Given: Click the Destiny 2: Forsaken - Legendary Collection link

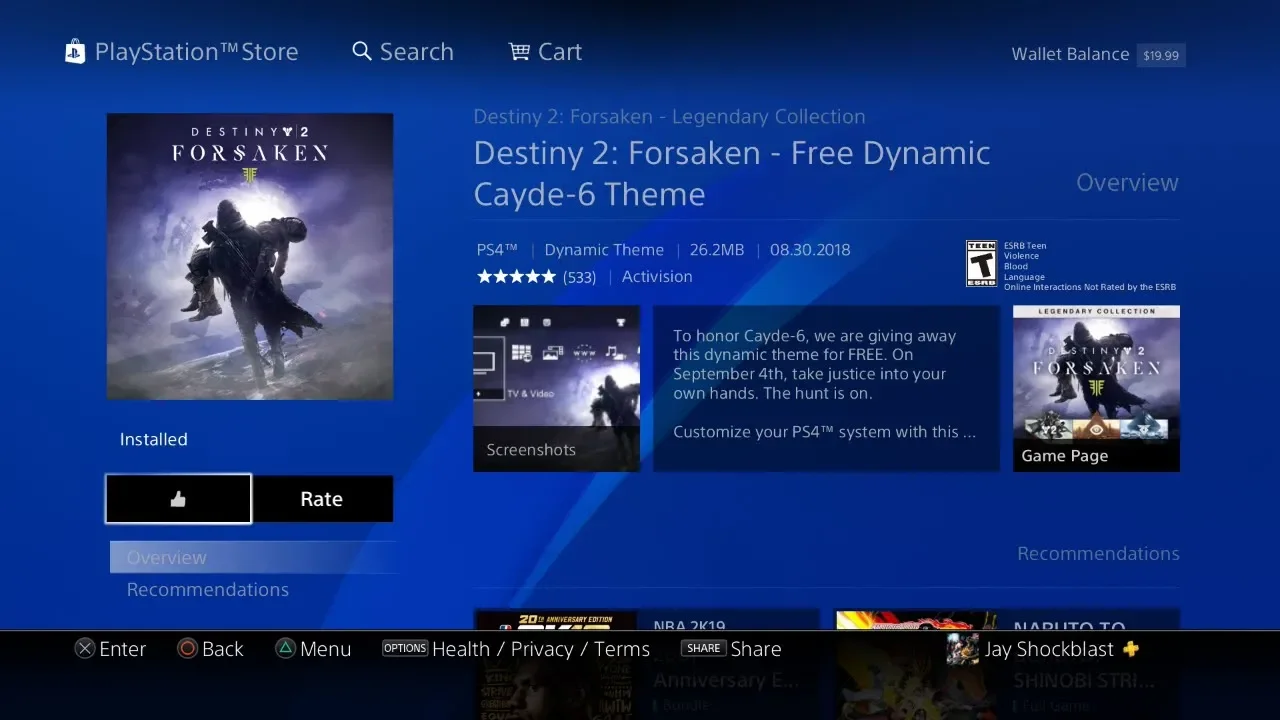Looking at the screenshot, I should click(x=669, y=117).
